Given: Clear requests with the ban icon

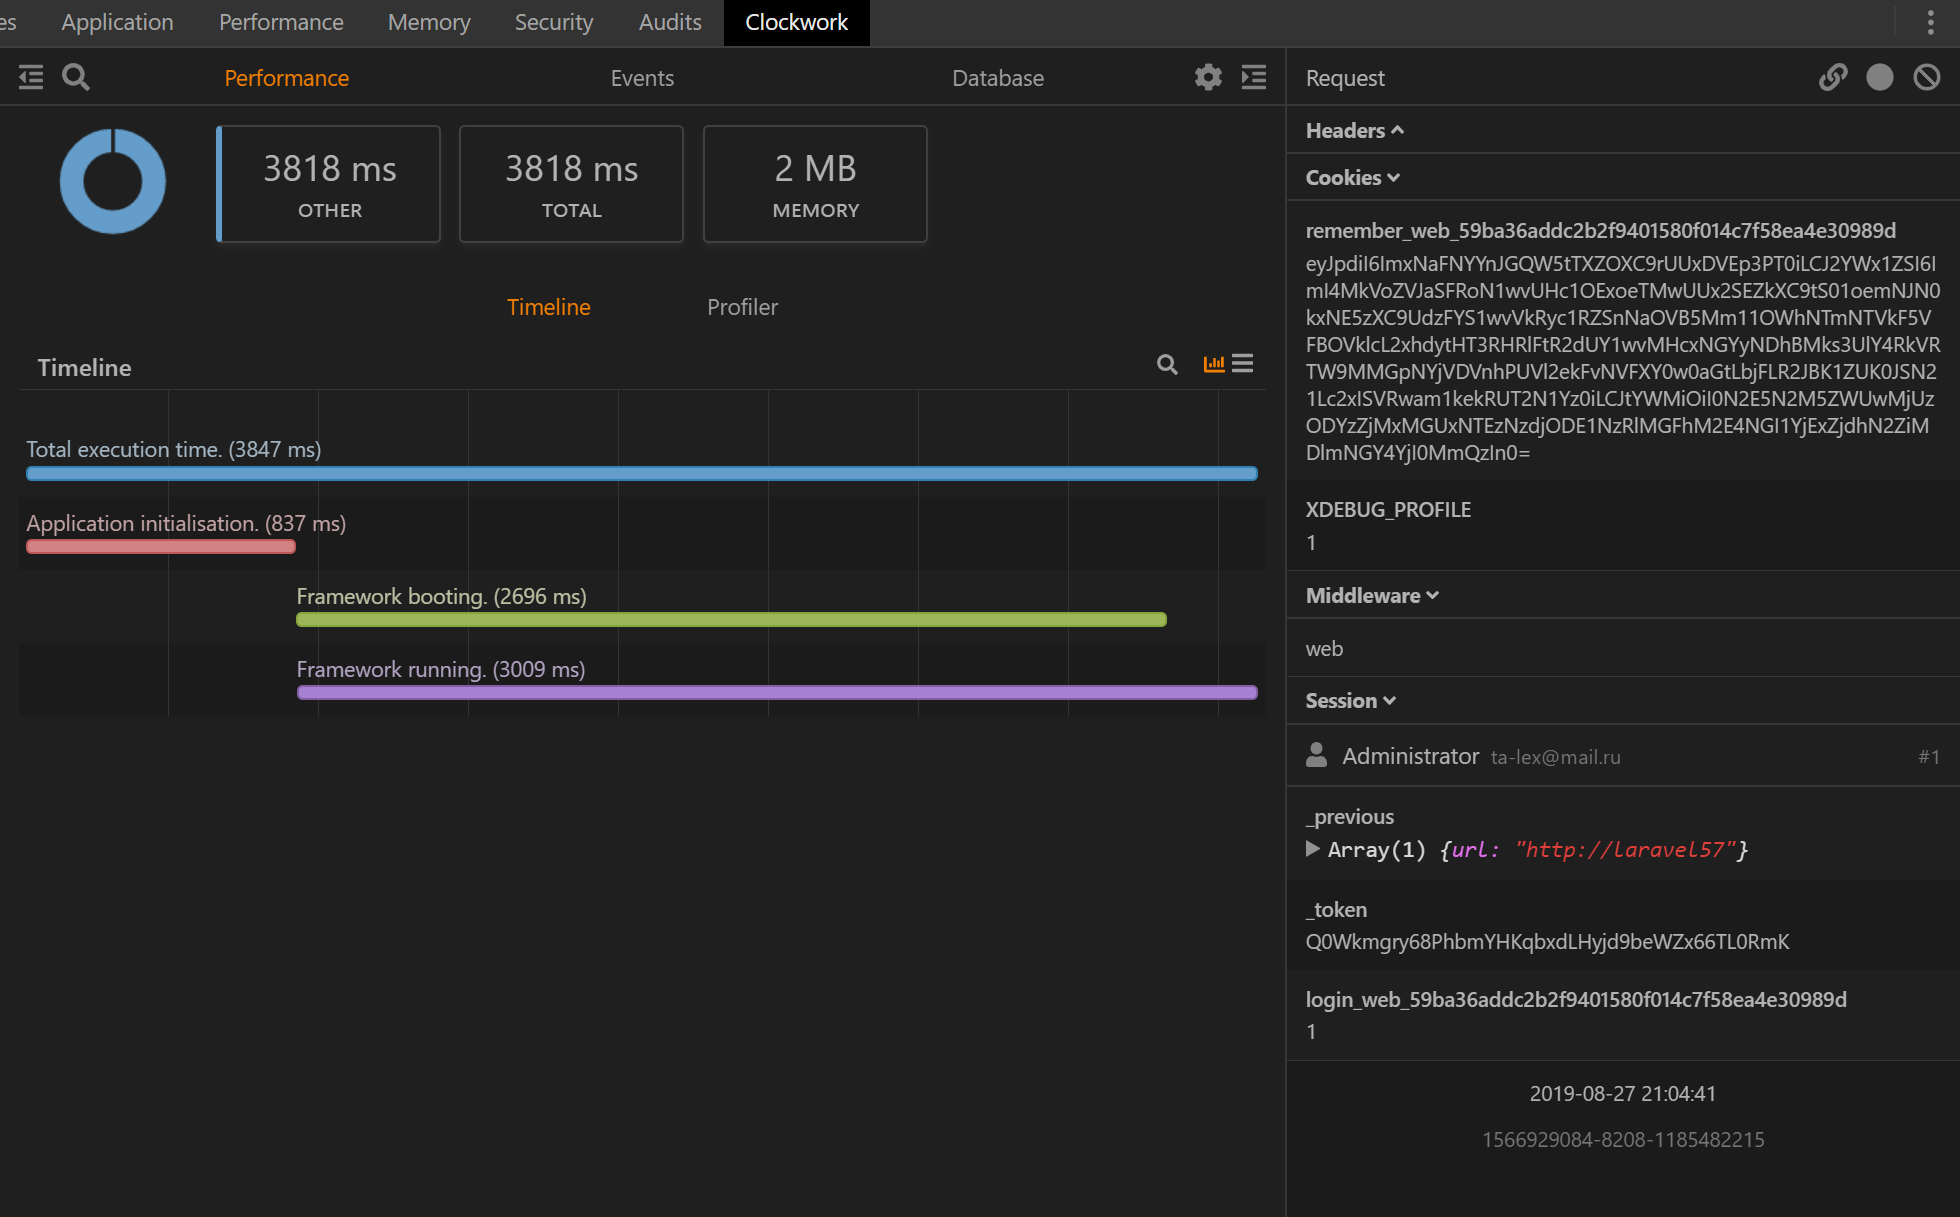Looking at the screenshot, I should coord(1926,77).
